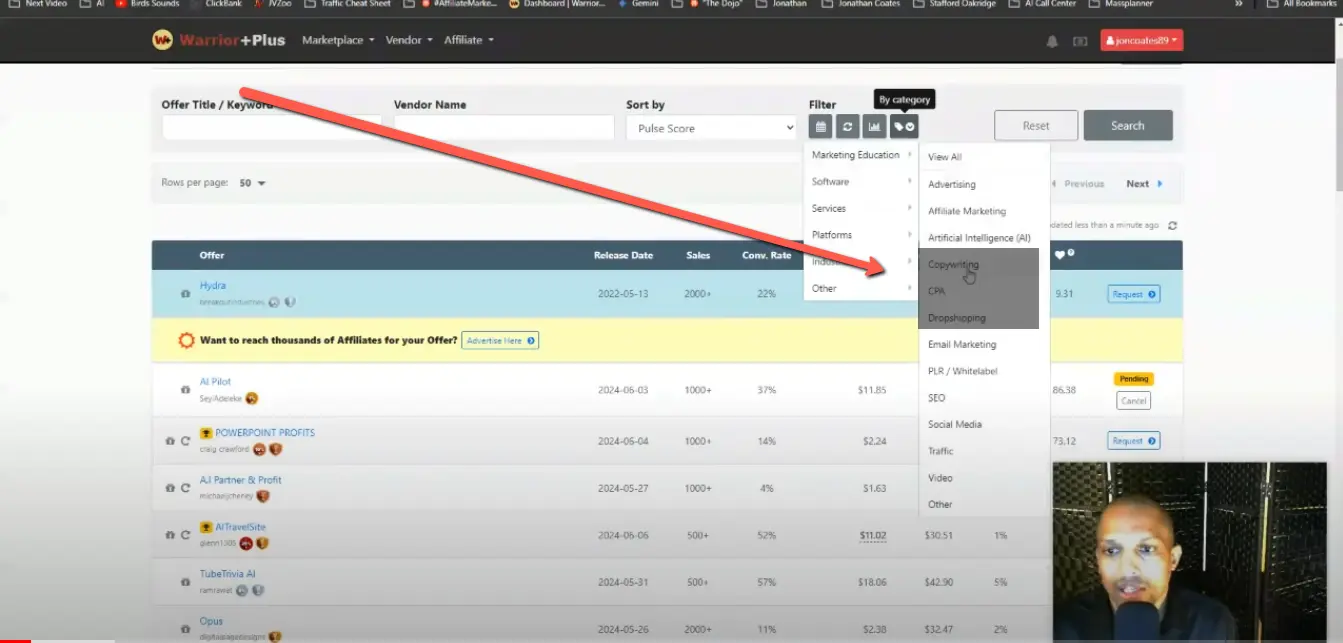This screenshot has width=1343, height=643.
Task: Expand the joncoates89 account menu
Action: 1141,39
